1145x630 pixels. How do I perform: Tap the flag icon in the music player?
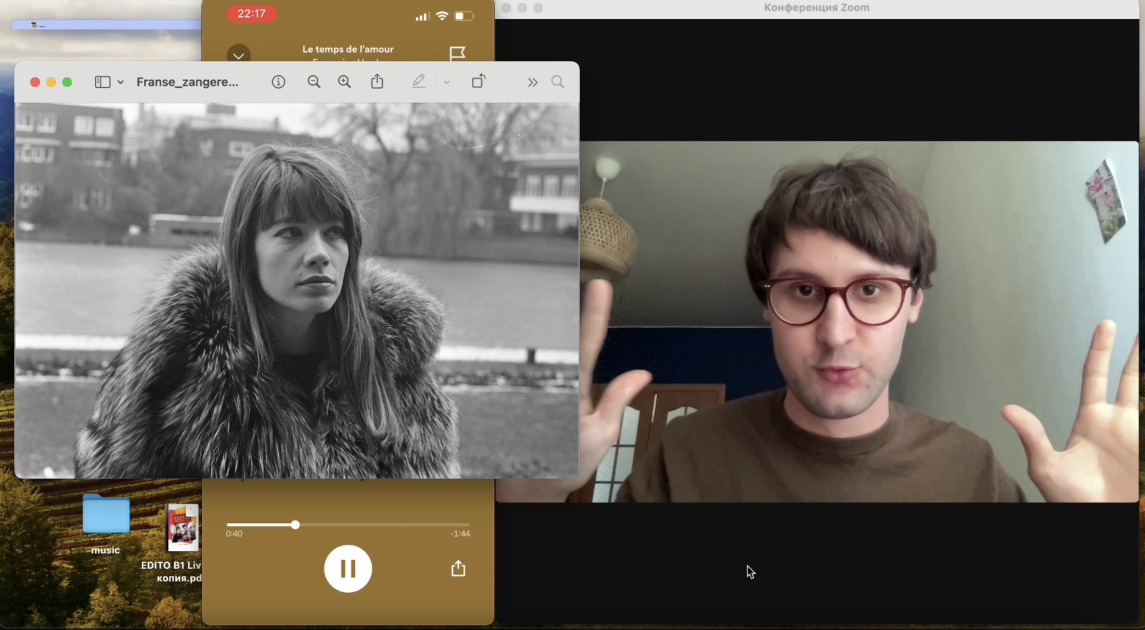[x=457, y=53]
